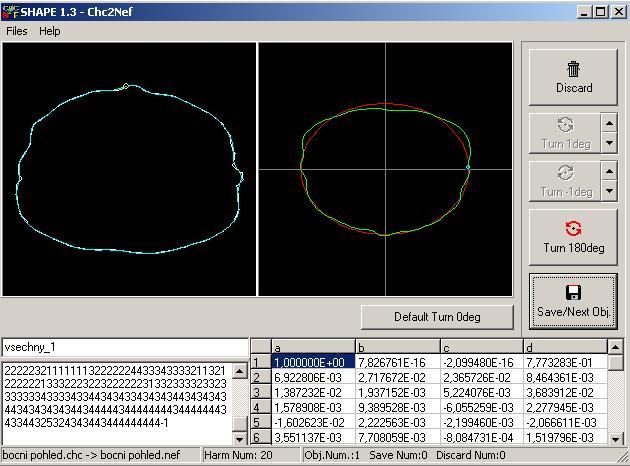Click the Turn 1deg rotate icon
The width and height of the screenshot is (630, 466).
tap(565, 125)
